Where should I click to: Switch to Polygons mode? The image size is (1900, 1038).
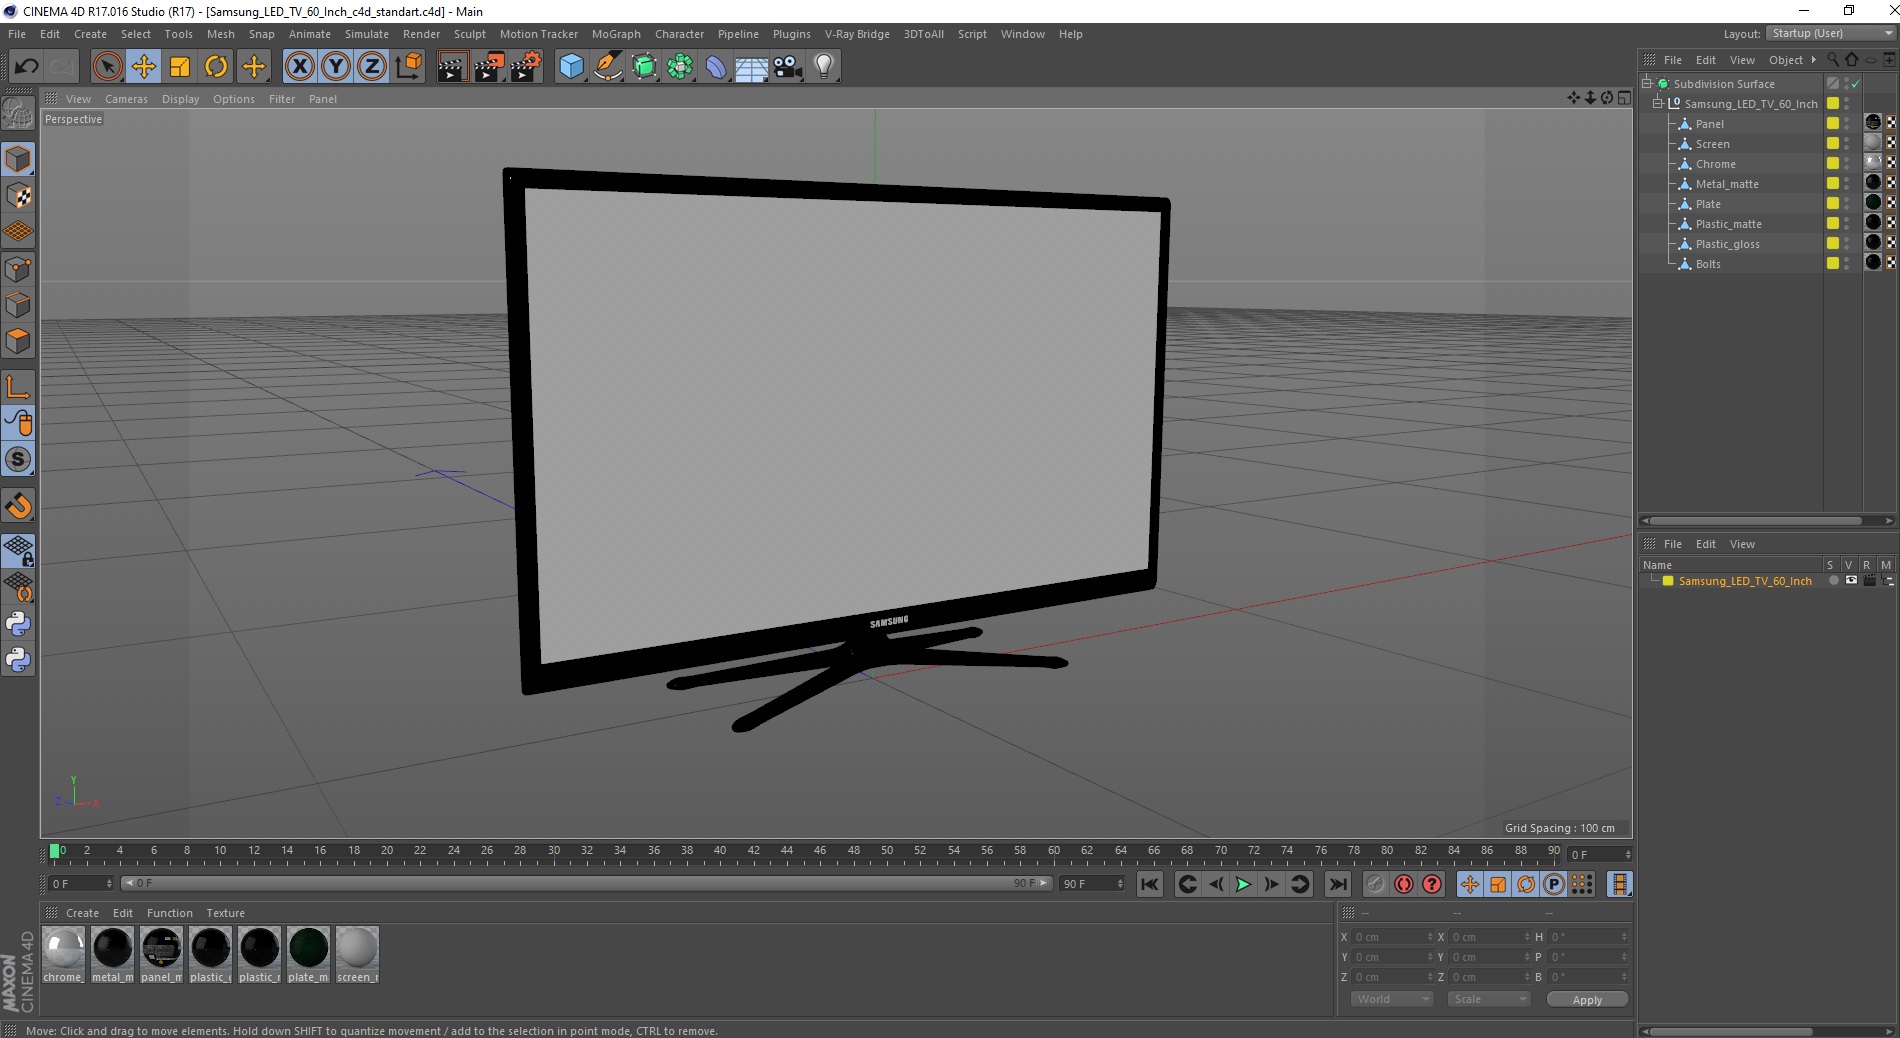18,341
